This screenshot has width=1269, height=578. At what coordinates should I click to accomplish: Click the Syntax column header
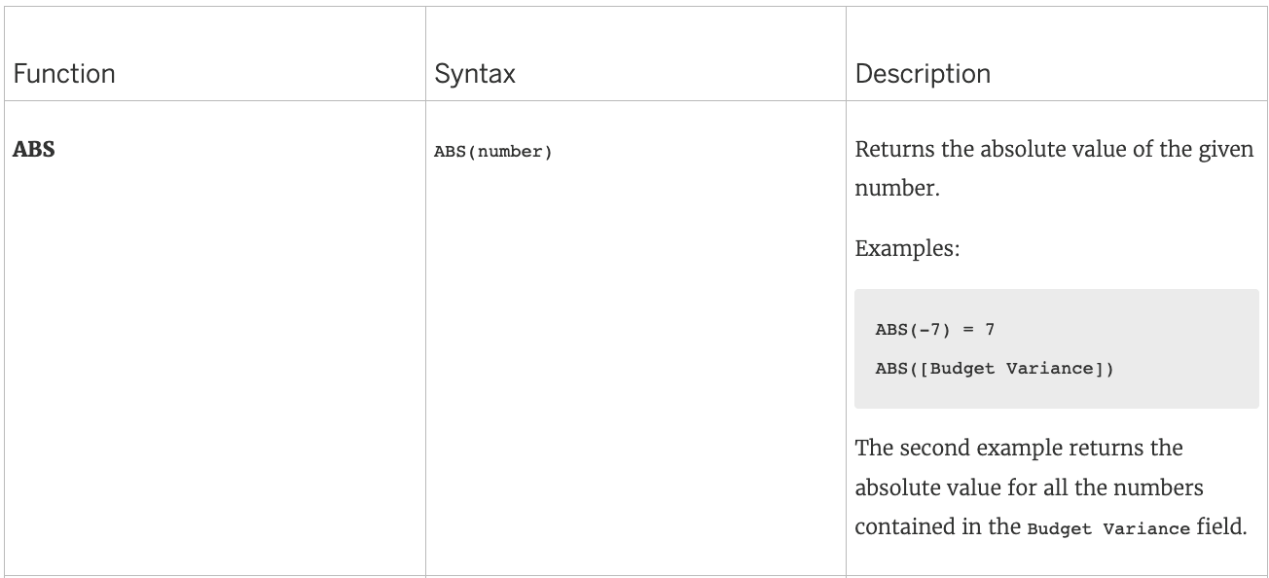pyautogui.click(x=475, y=75)
